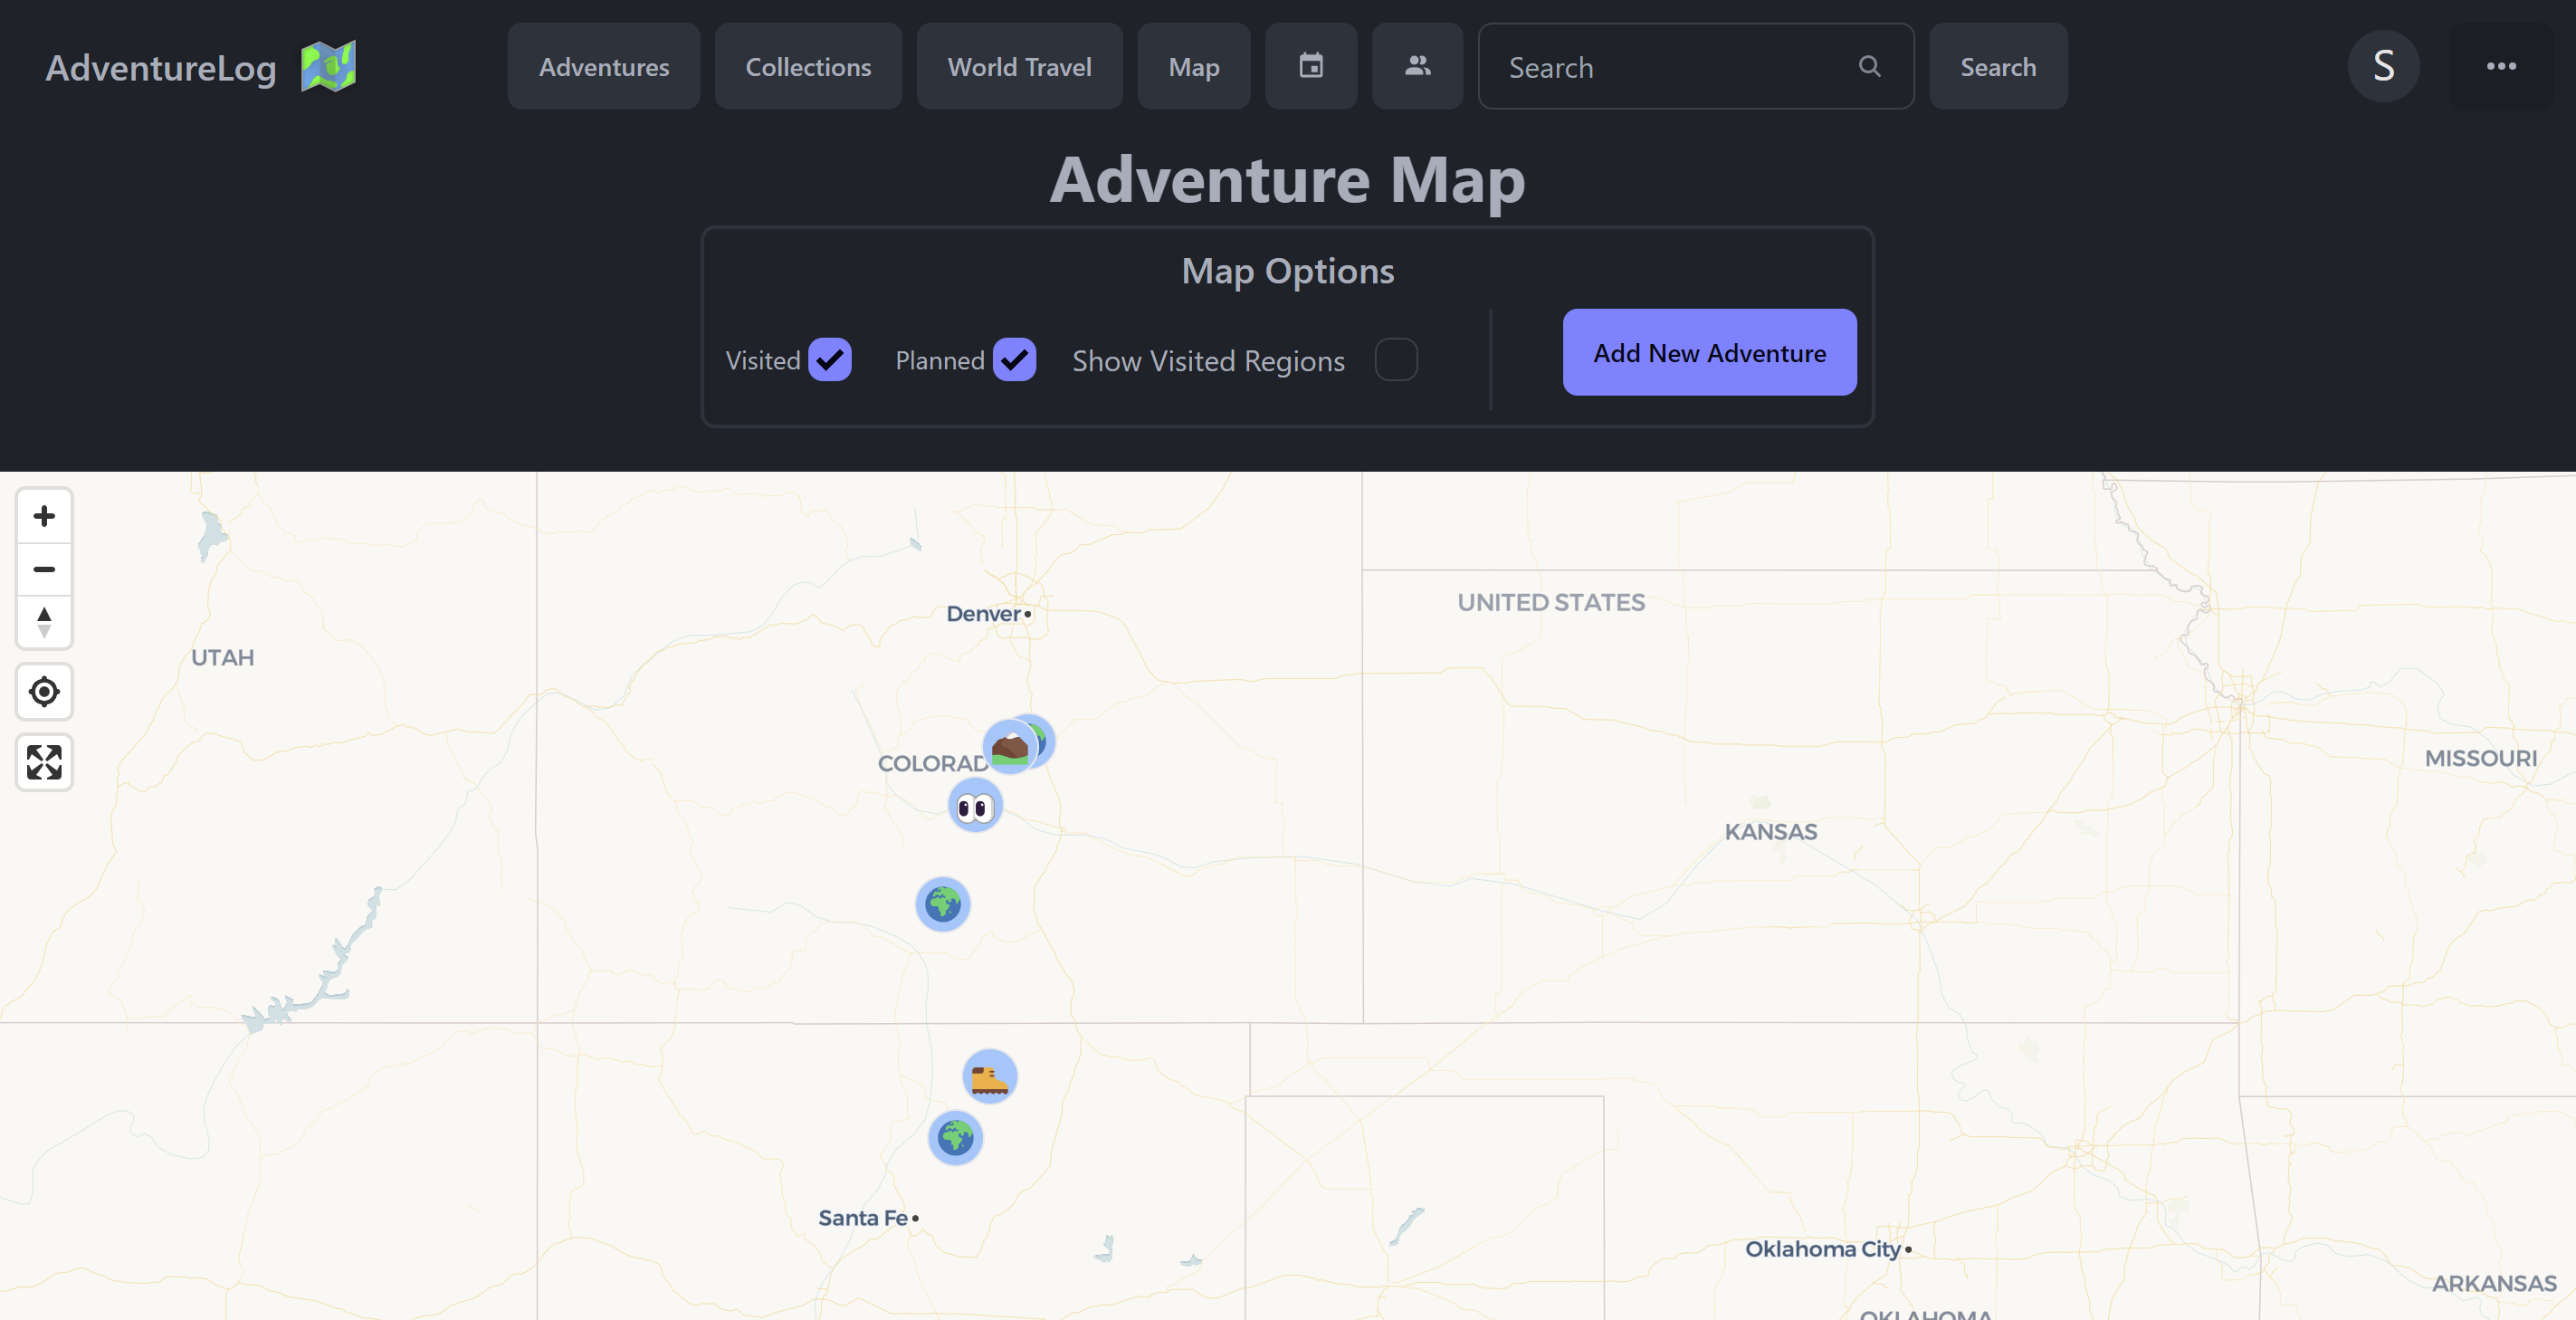Zoom out on the map
The height and width of the screenshot is (1320, 2576).
click(44, 569)
